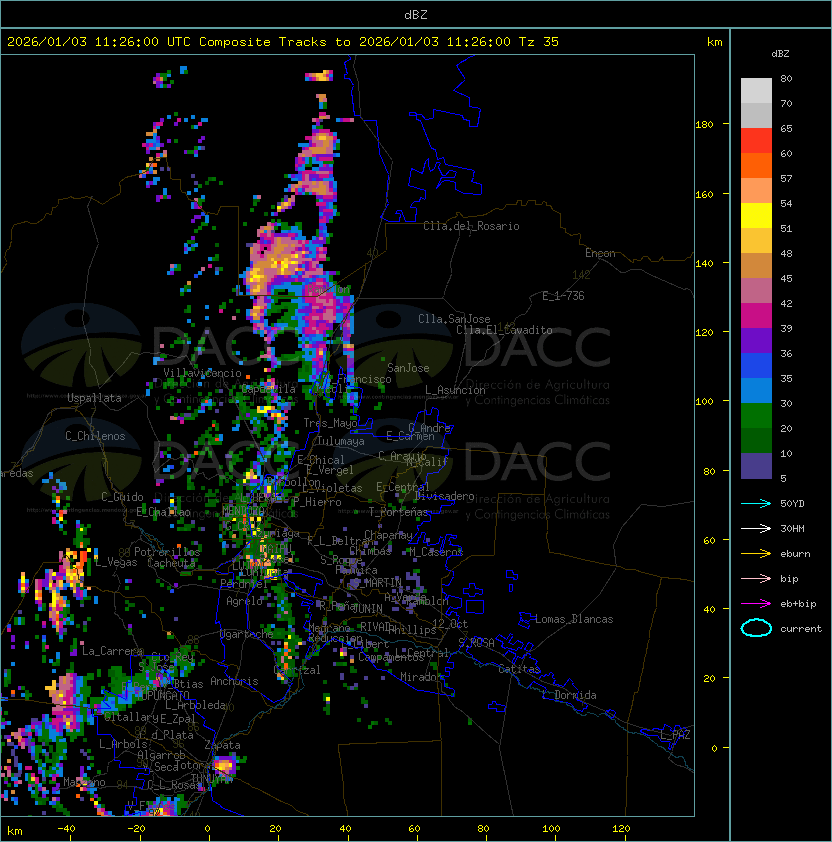Click the 'Clla.SanJose' map label
The image size is (832, 842).
coord(454,319)
